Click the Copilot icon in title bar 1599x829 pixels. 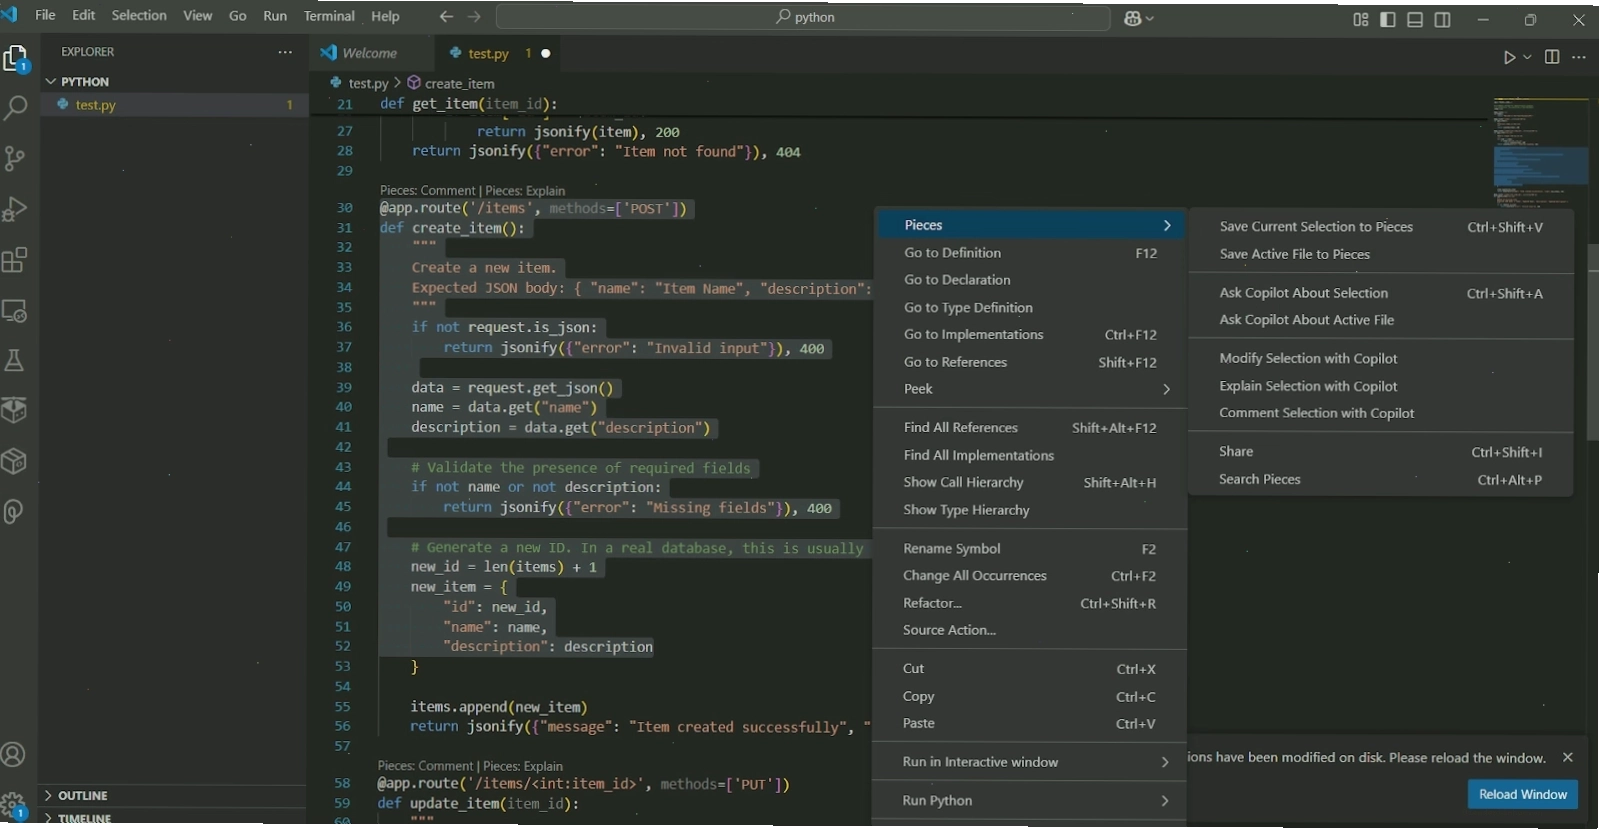(x=1133, y=18)
